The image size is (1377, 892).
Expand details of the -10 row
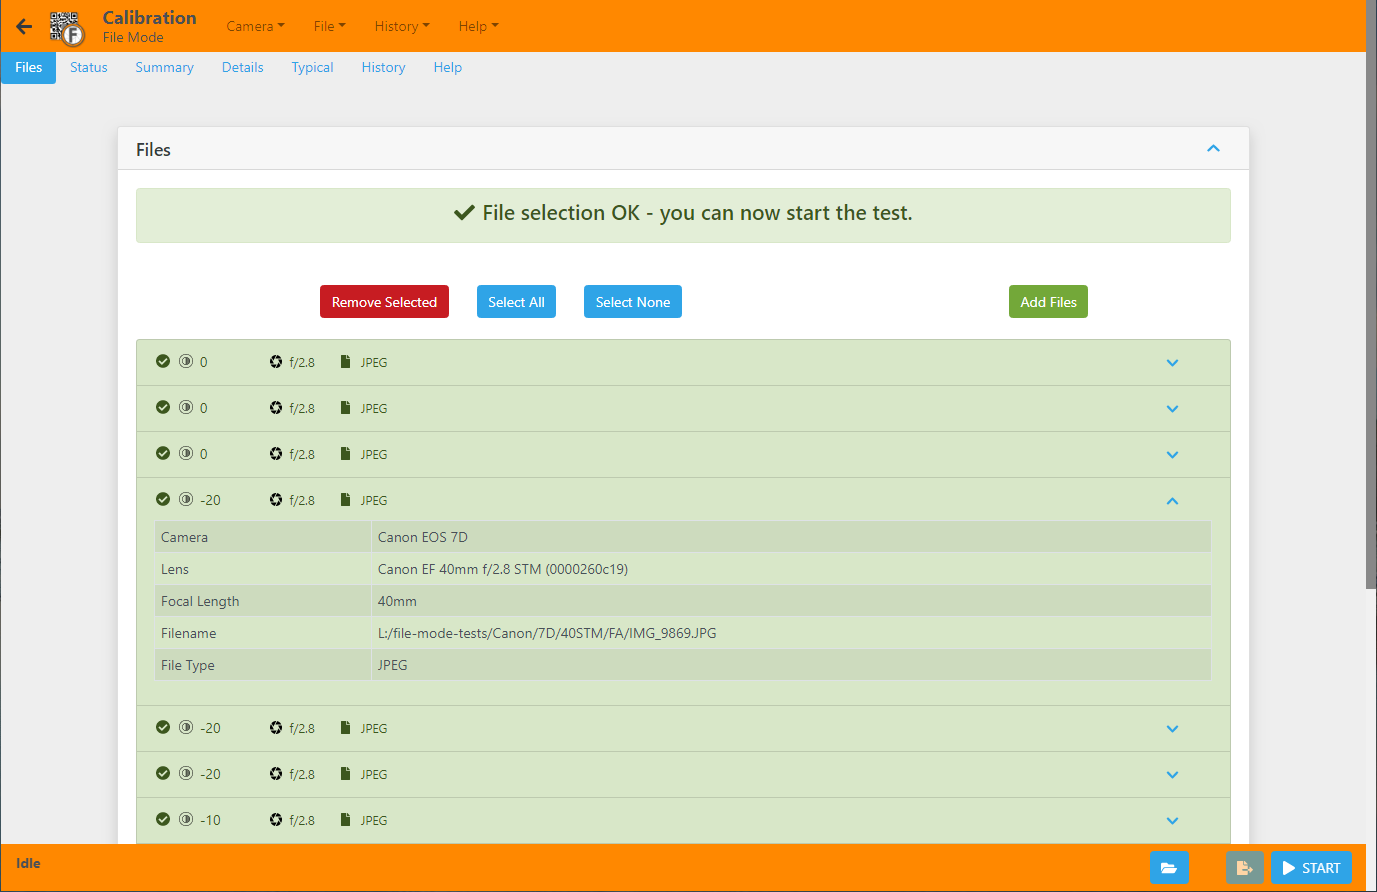1172,820
